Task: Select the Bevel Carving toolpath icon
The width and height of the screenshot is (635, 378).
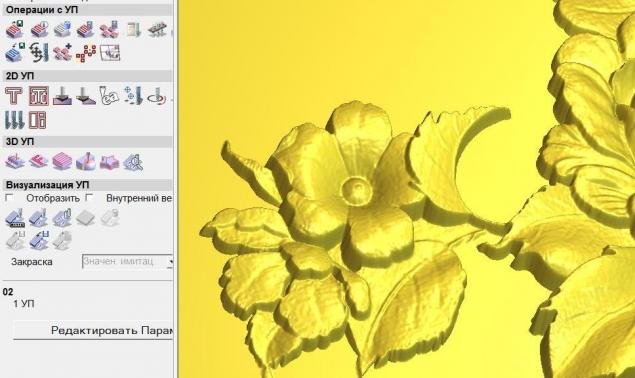Action: click(86, 96)
